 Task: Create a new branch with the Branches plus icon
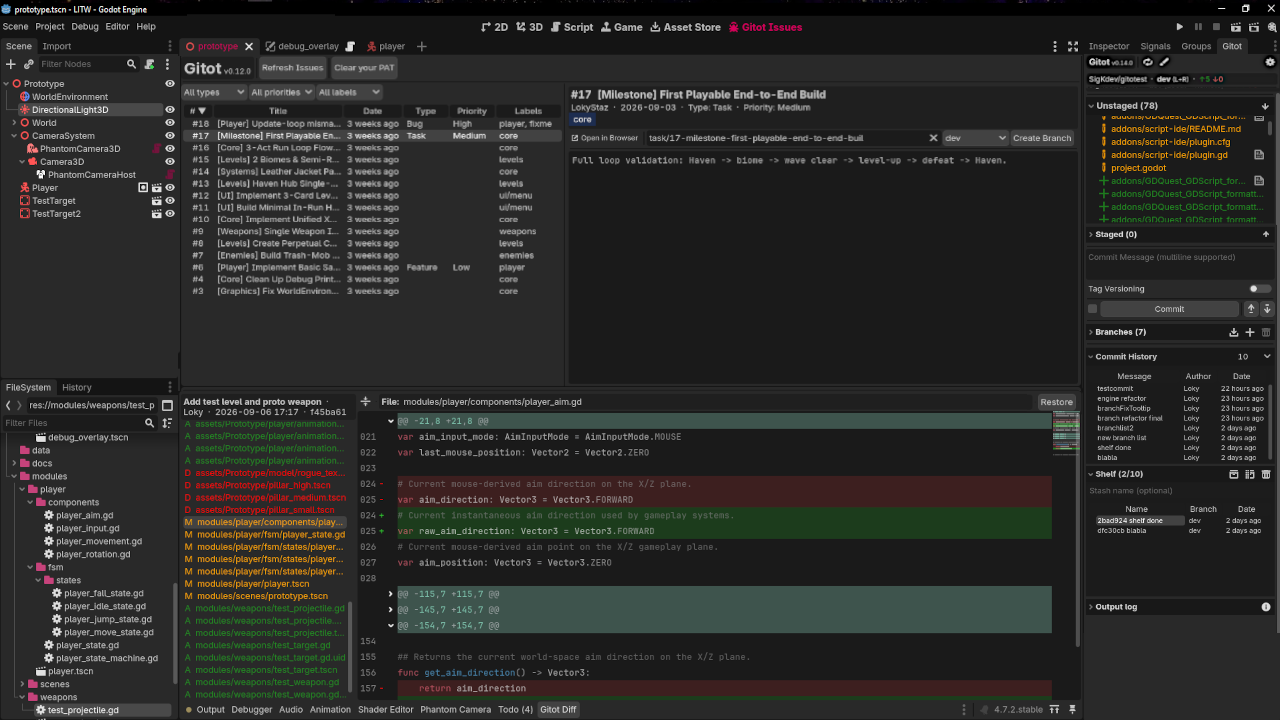coord(1250,332)
